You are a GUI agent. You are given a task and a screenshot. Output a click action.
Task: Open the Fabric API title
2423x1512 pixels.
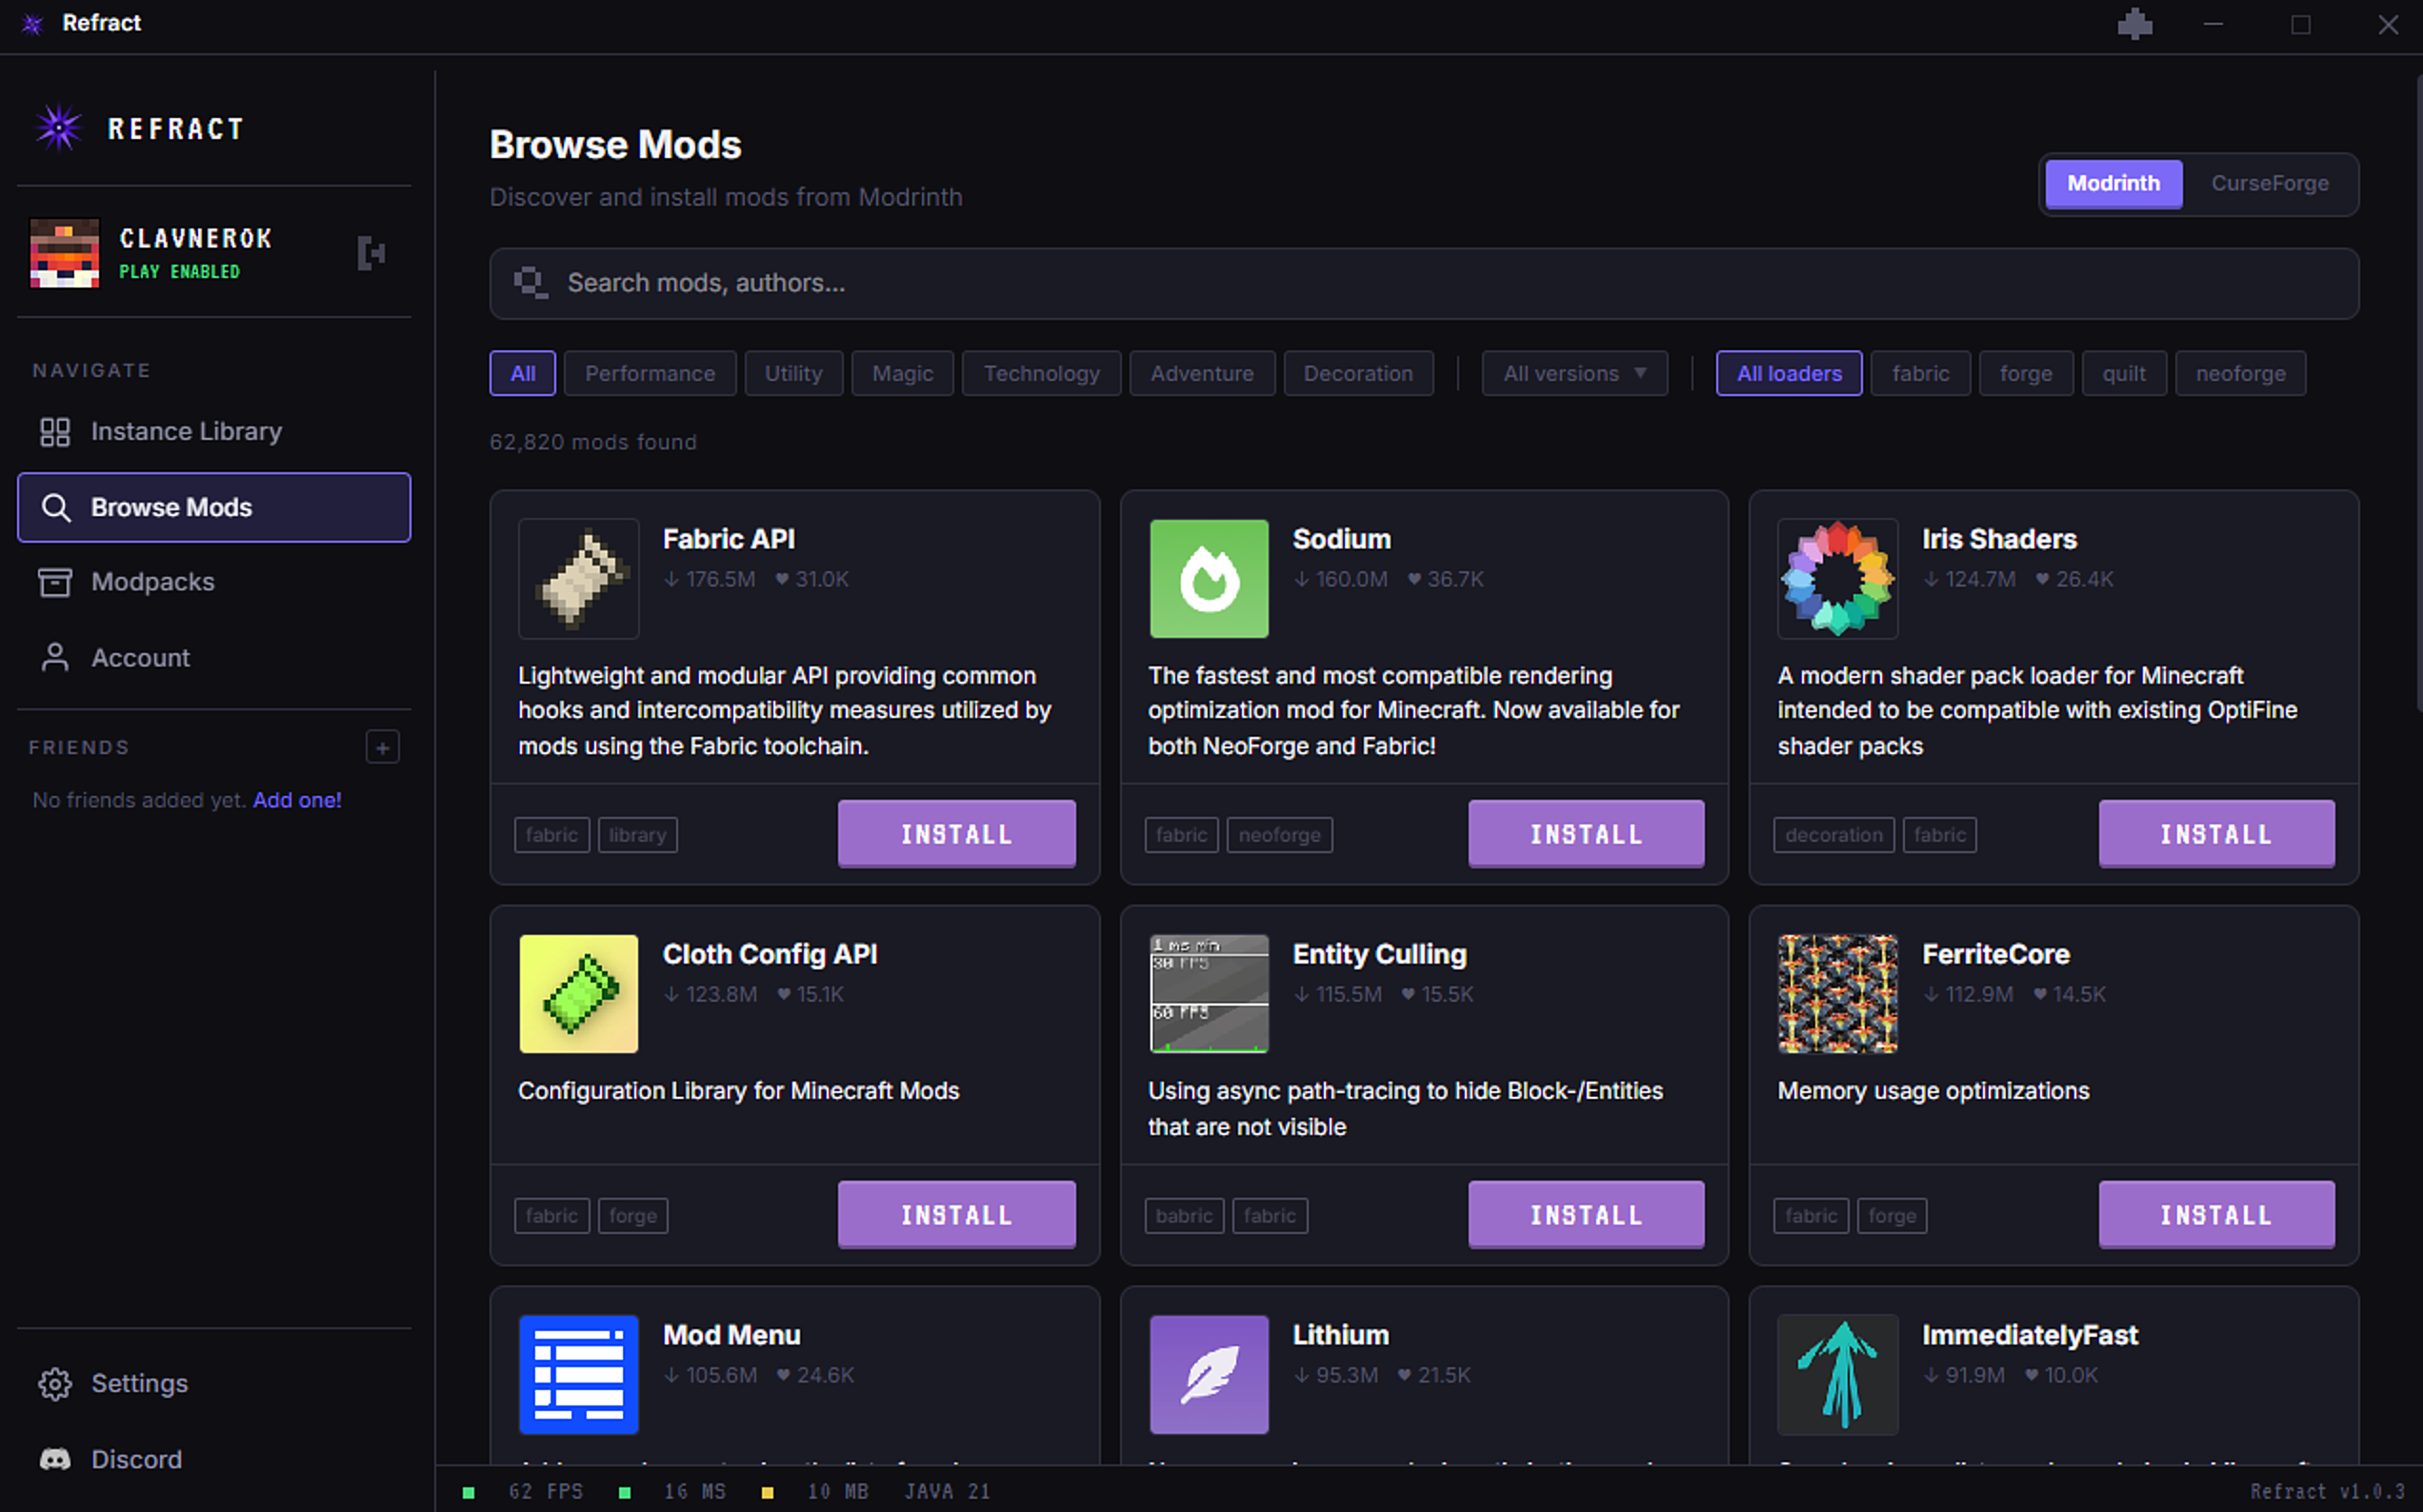pos(729,539)
